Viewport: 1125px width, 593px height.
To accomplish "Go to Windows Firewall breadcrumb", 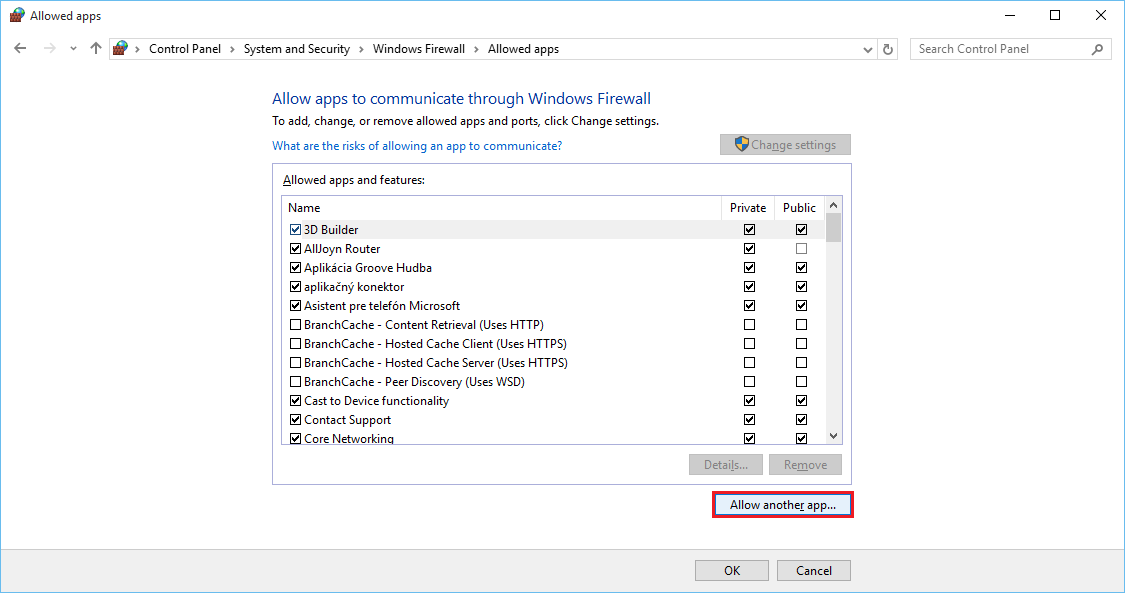I will tap(418, 49).
